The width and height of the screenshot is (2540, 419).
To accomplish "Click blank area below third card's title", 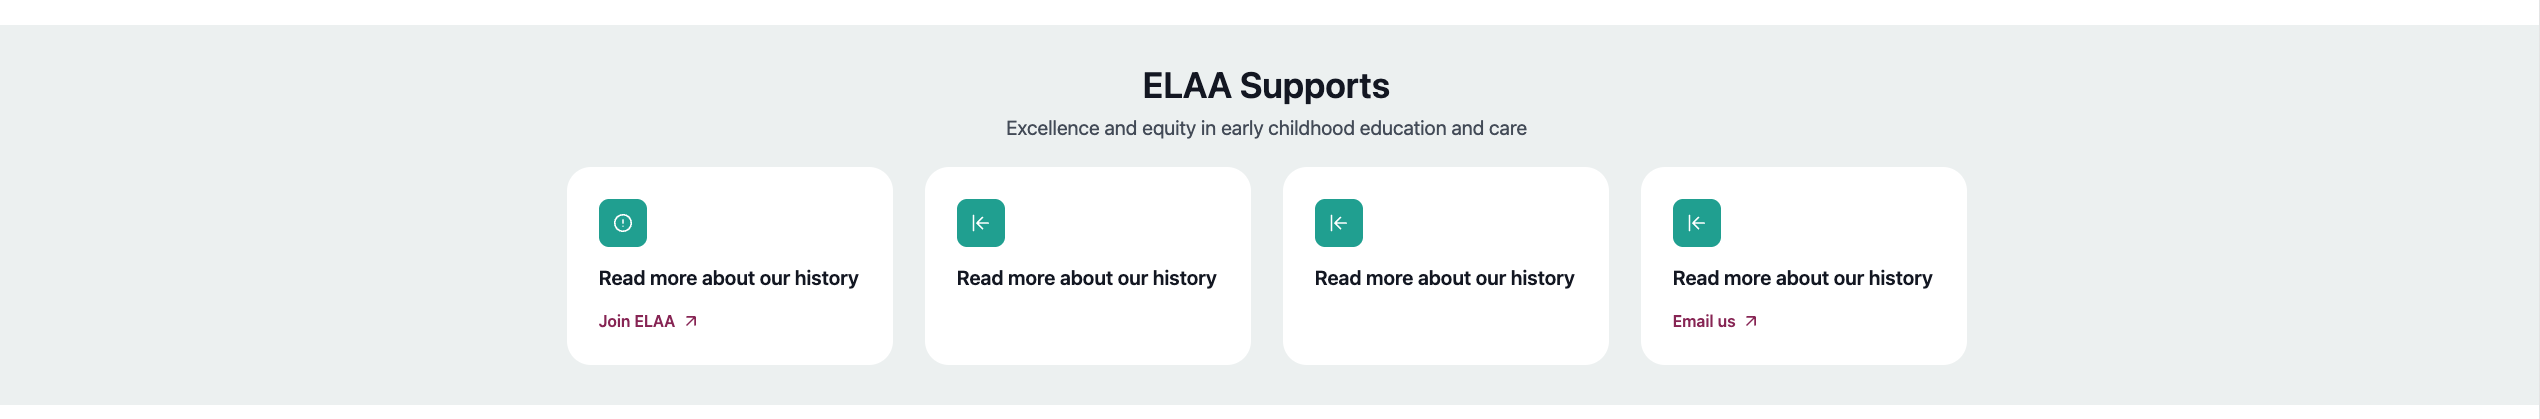I will pyautogui.click(x=1444, y=328).
